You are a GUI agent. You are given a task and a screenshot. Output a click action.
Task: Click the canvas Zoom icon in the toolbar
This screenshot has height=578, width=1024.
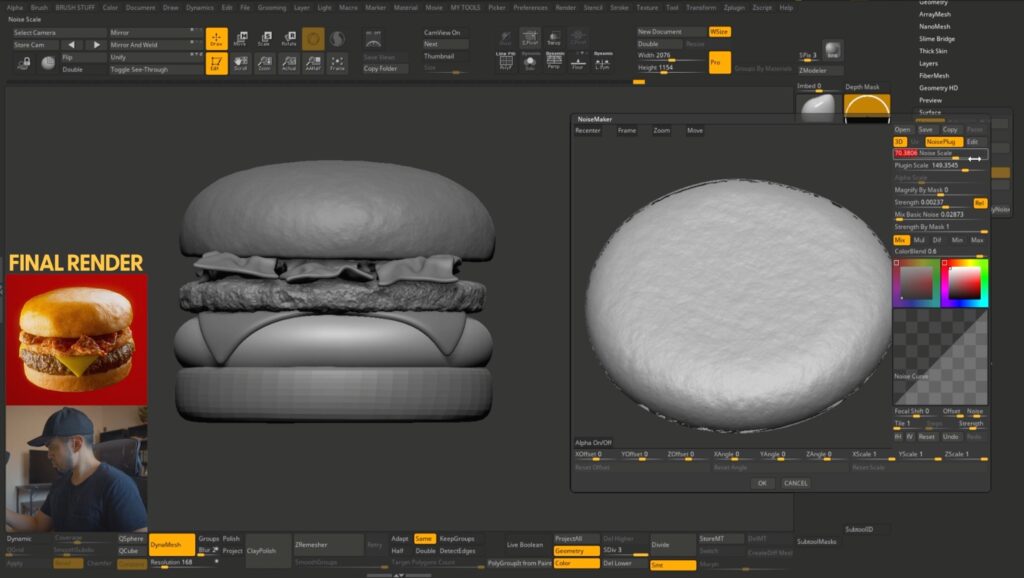264,63
